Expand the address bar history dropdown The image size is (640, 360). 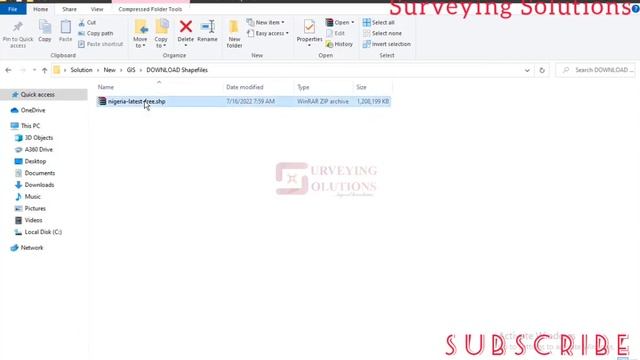[527, 70]
